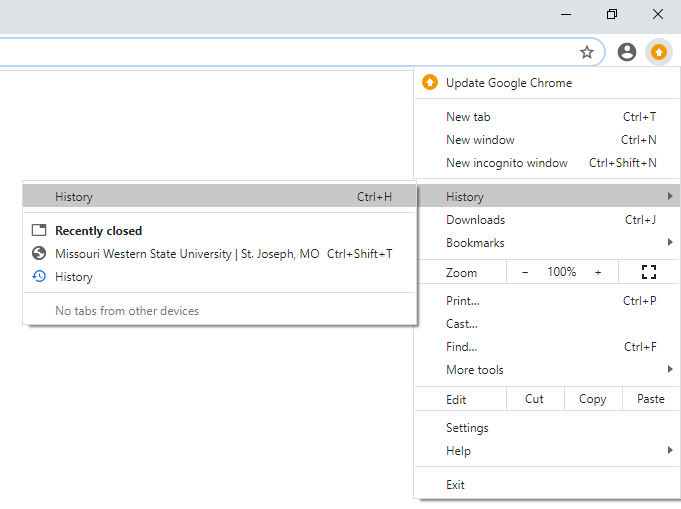Expand the Help submenu arrow
Image resolution: width=681 pixels, height=509 pixels.
[x=670, y=451]
